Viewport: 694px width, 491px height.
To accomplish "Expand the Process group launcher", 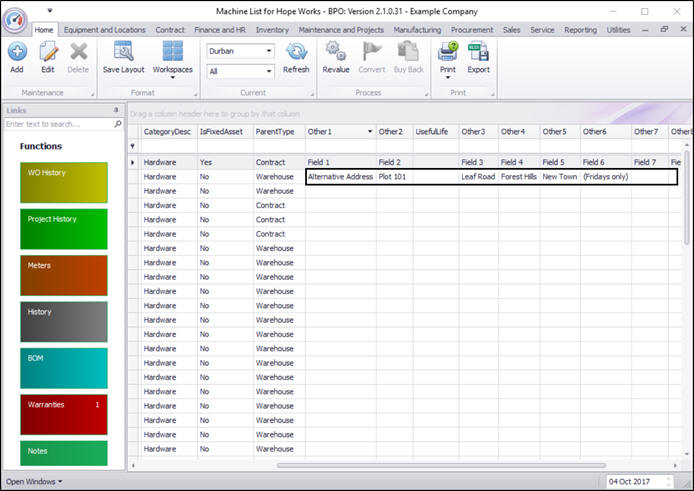I will [427, 94].
